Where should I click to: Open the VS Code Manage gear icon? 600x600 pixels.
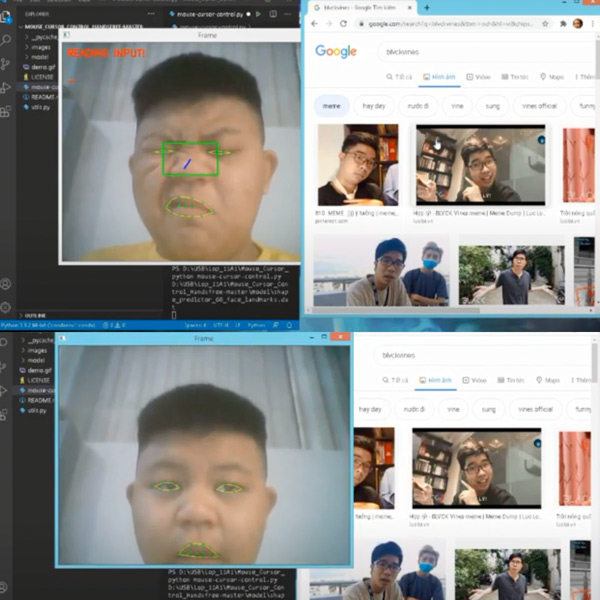tap(6, 307)
